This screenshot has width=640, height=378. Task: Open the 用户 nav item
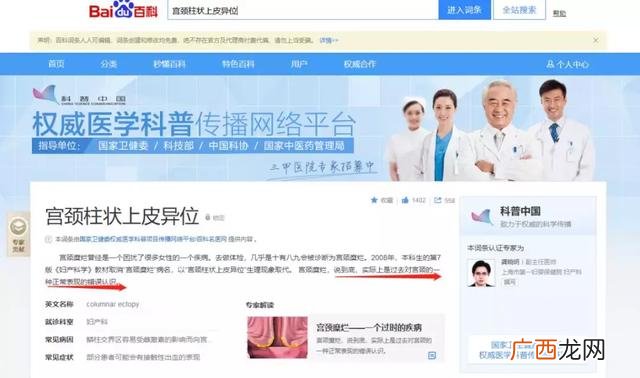(299, 64)
